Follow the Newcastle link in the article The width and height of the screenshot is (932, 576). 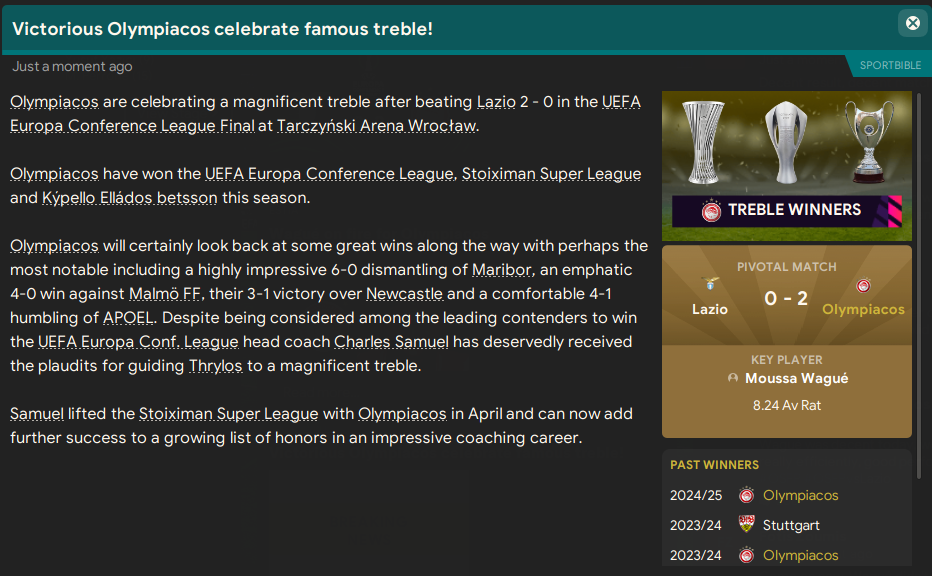tap(404, 293)
